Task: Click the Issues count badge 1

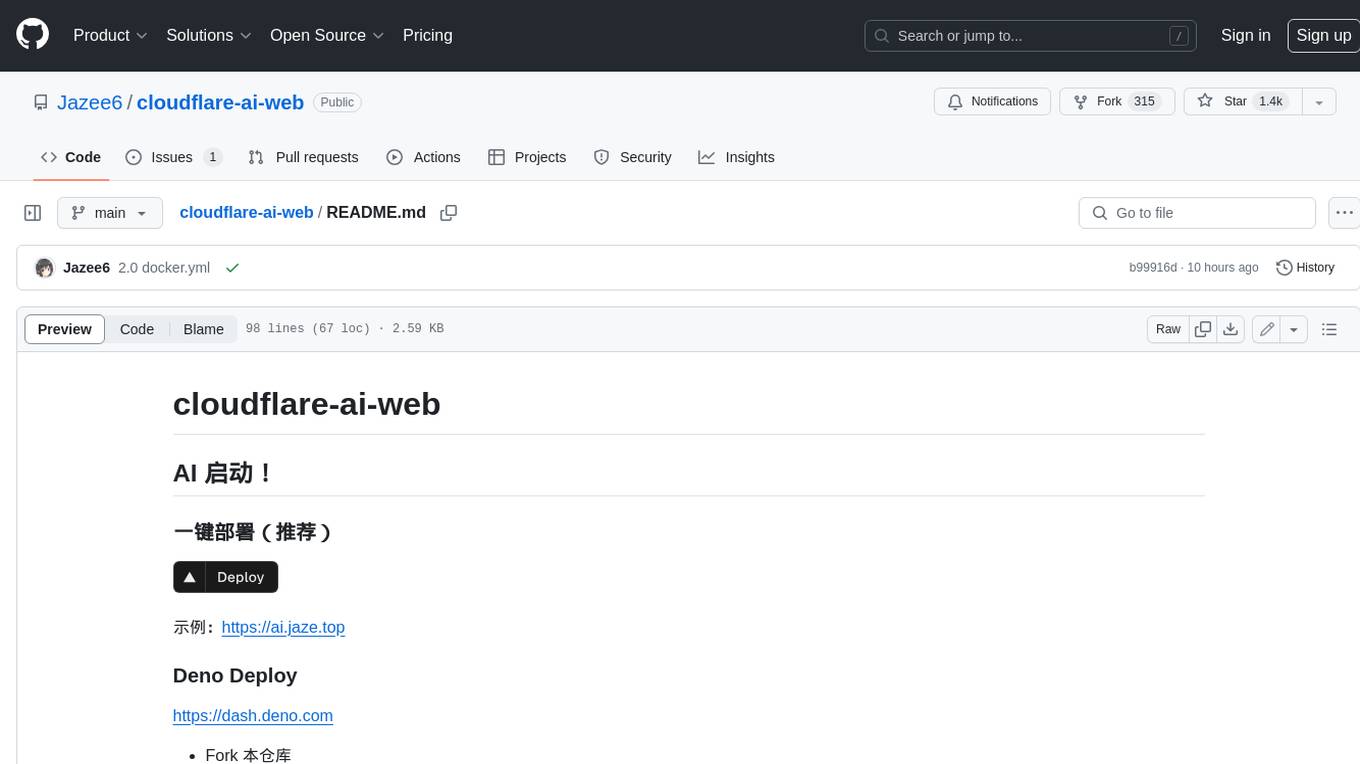Action: (x=212, y=157)
